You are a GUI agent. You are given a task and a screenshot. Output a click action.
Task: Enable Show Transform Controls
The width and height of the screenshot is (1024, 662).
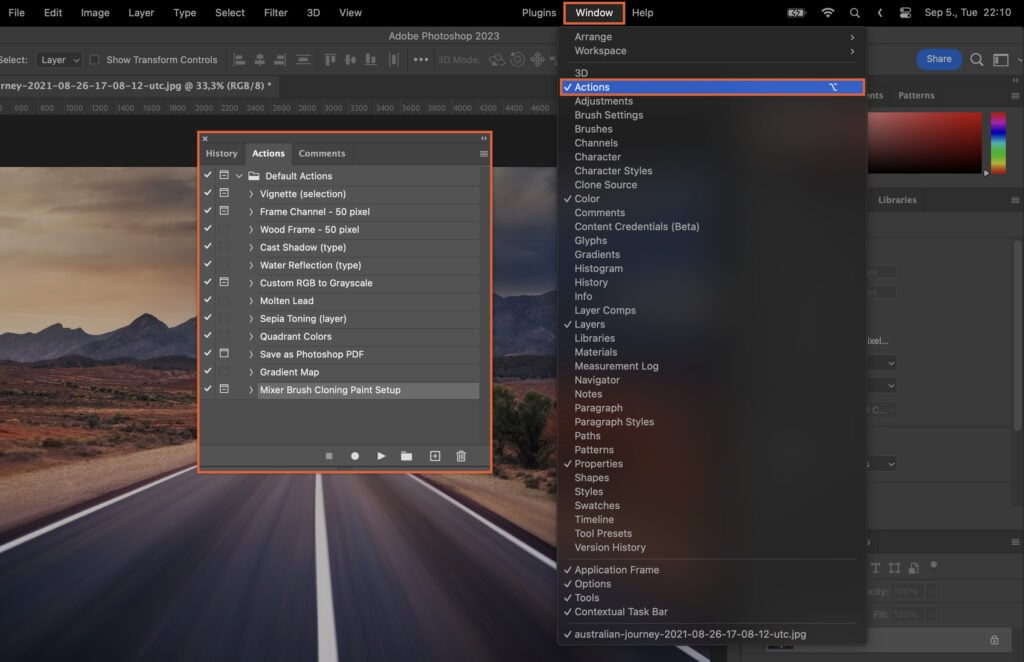90,59
